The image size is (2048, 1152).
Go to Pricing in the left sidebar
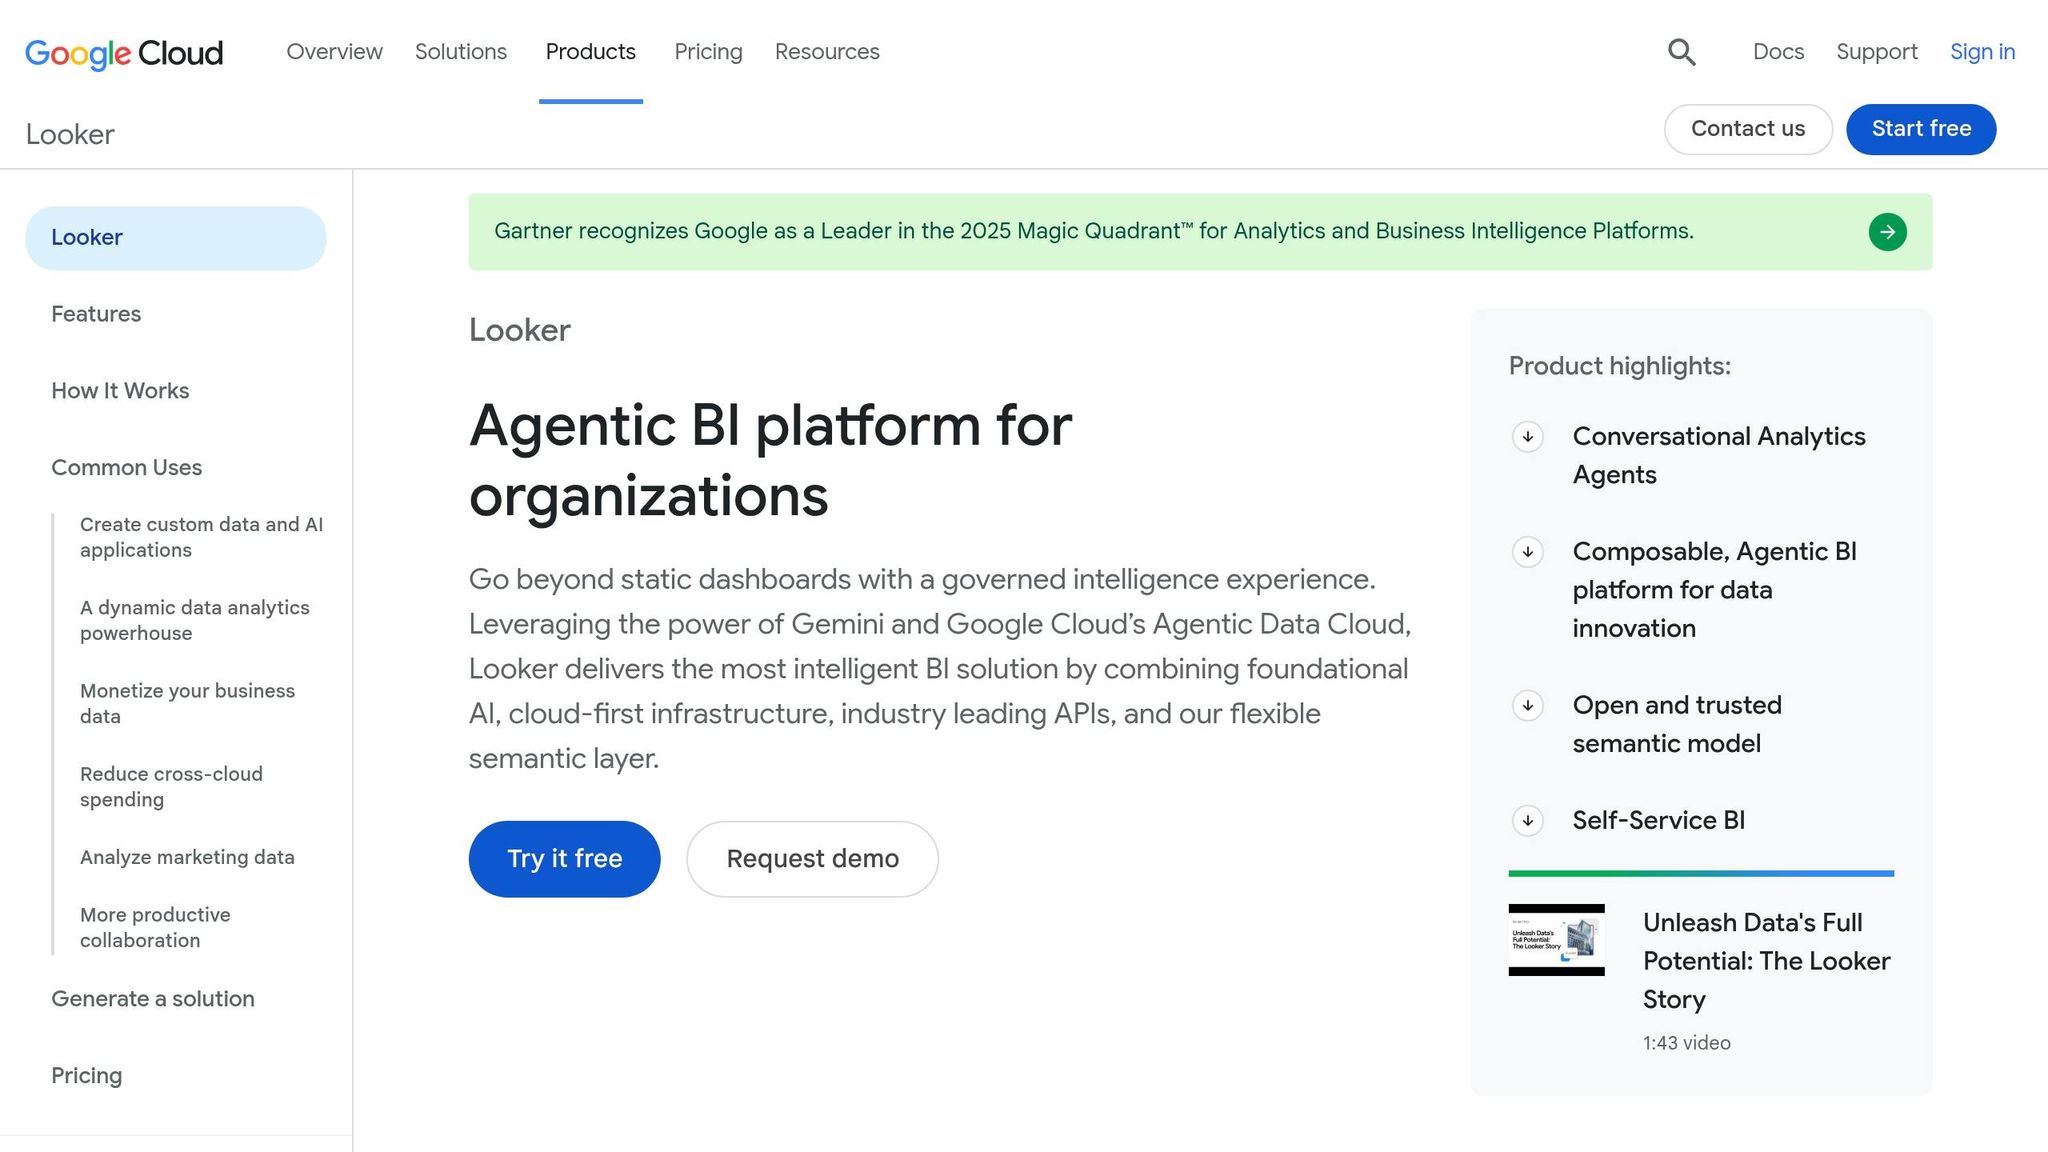[87, 1076]
